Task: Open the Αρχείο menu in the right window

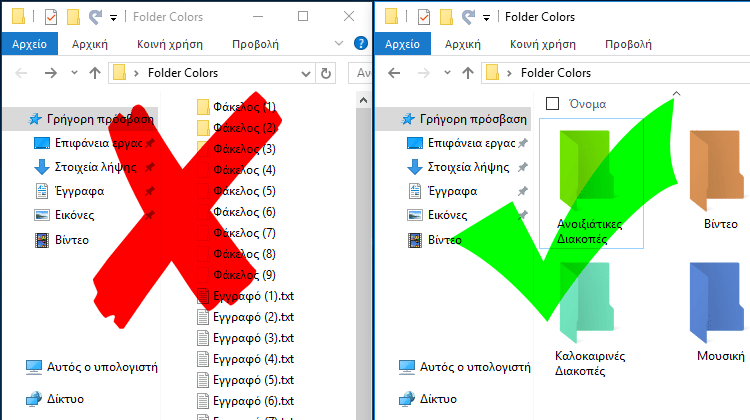Action: click(402, 44)
